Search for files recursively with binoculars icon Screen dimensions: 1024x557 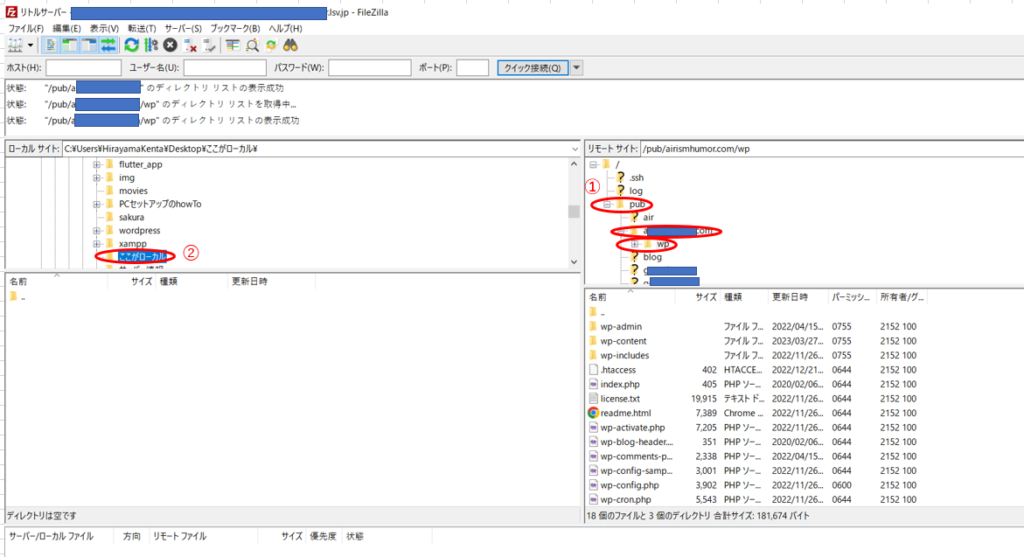point(290,45)
